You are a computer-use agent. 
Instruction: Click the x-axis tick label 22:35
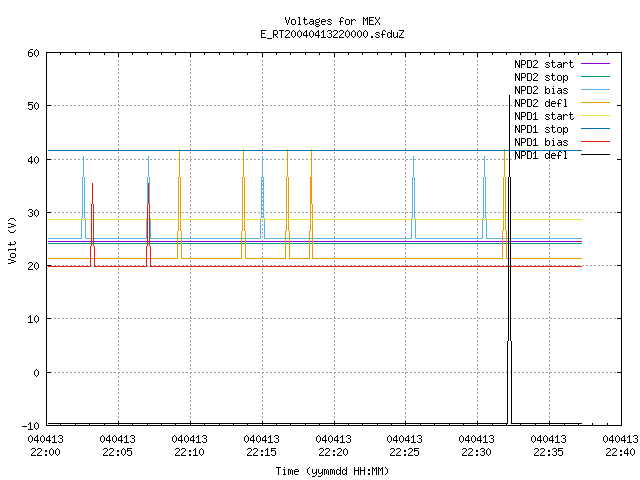pyautogui.click(x=548, y=452)
